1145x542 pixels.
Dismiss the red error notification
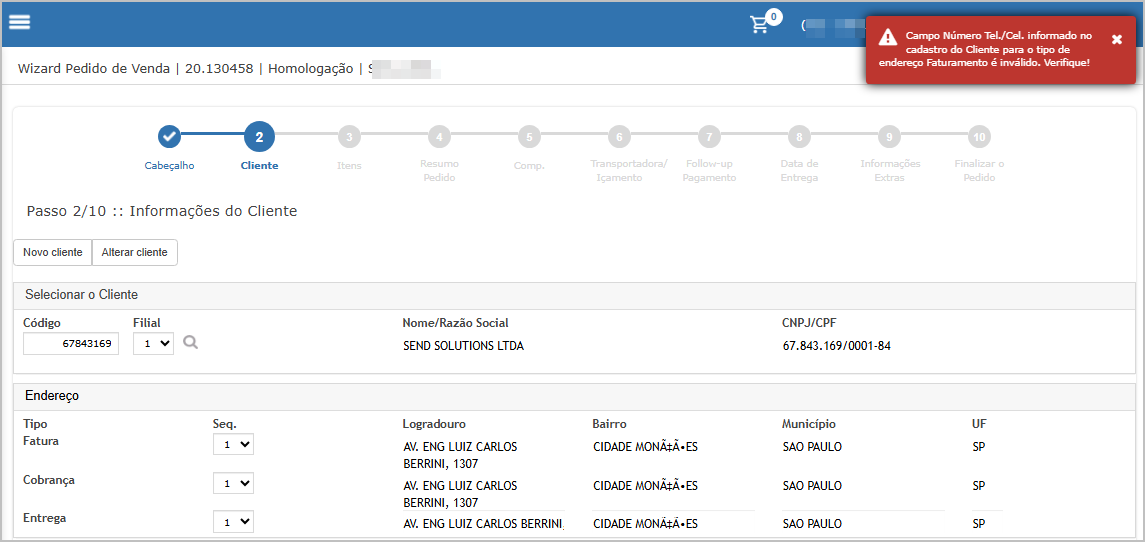(x=1117, y=39)
